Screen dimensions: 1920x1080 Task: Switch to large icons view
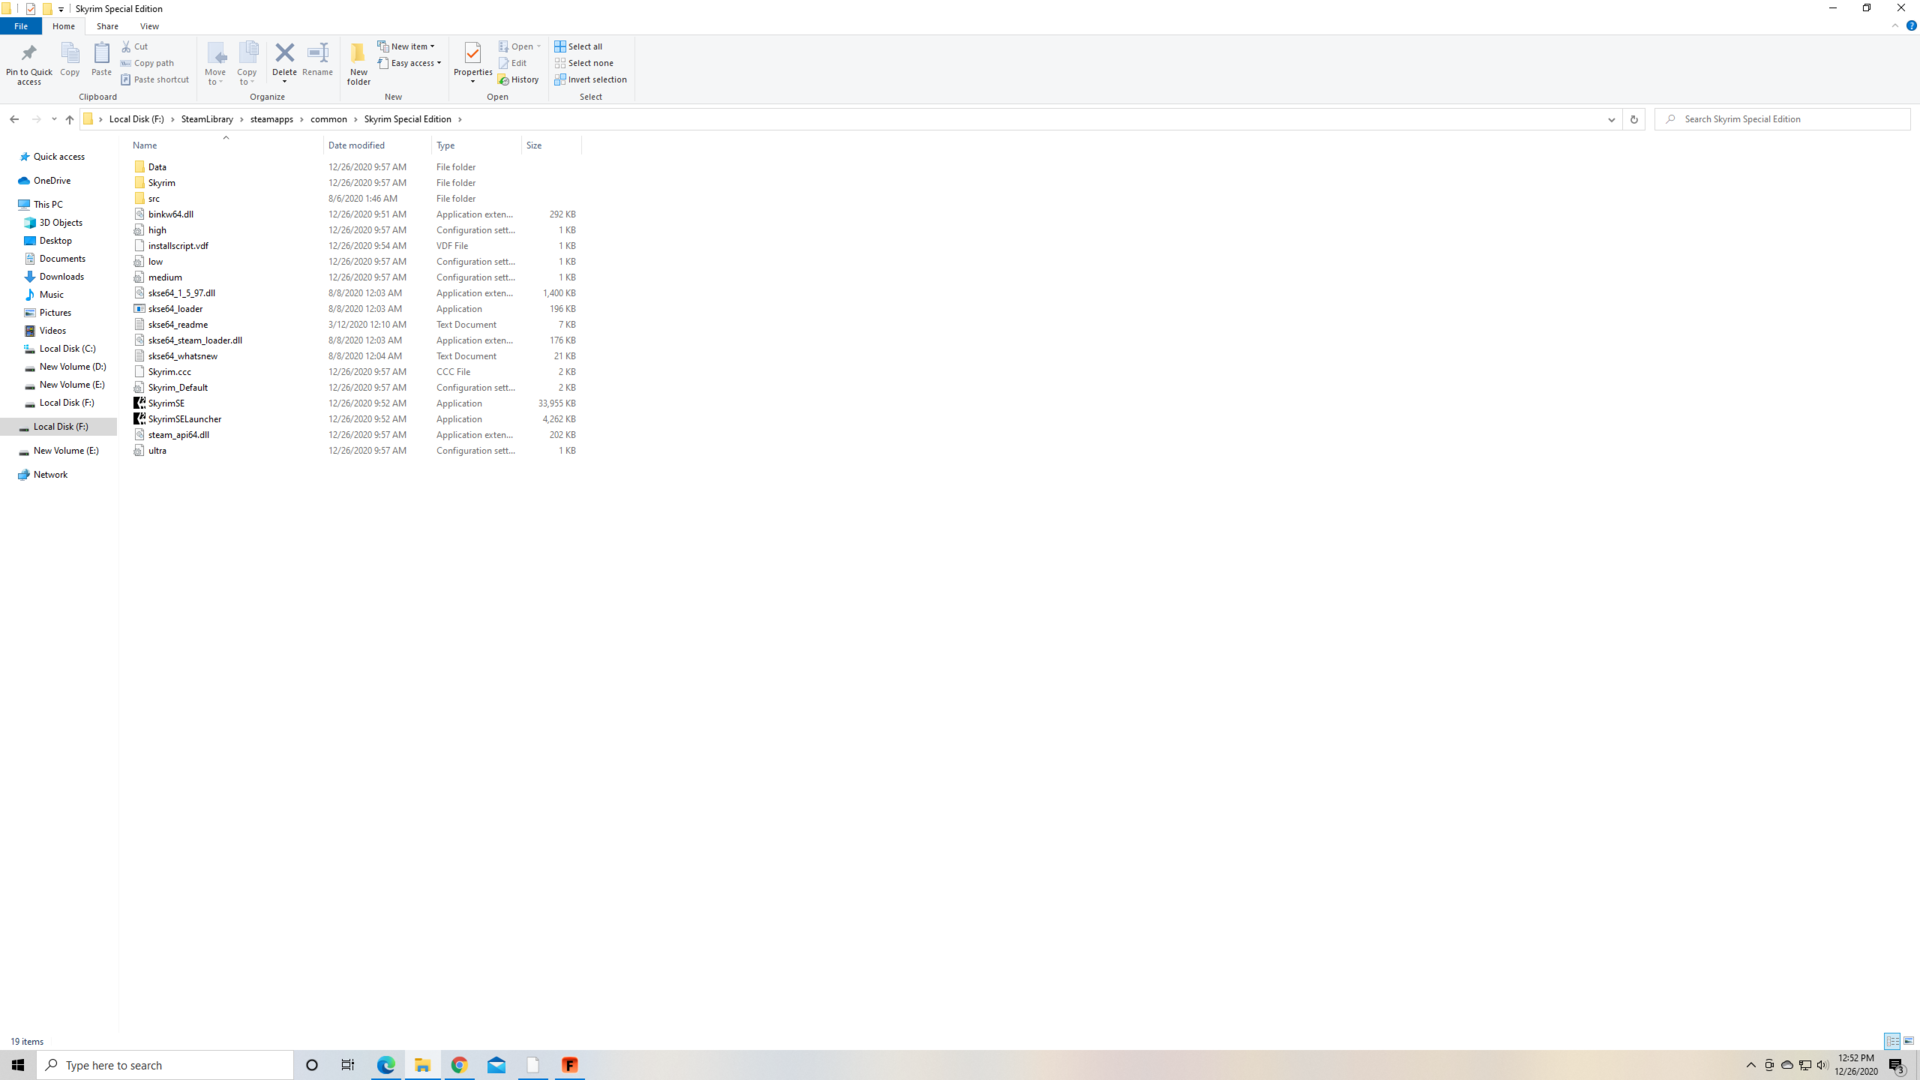(1909, 1041)
